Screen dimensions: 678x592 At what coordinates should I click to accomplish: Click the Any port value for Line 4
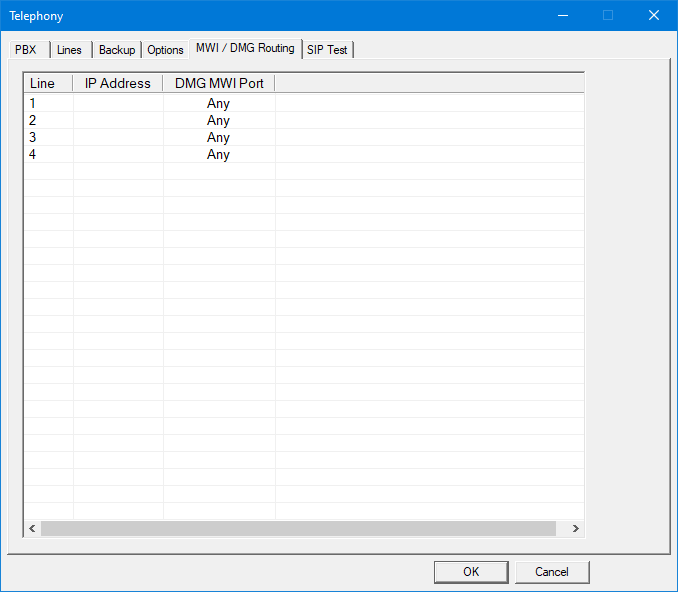pyautogui.click(x=218, y=155)
